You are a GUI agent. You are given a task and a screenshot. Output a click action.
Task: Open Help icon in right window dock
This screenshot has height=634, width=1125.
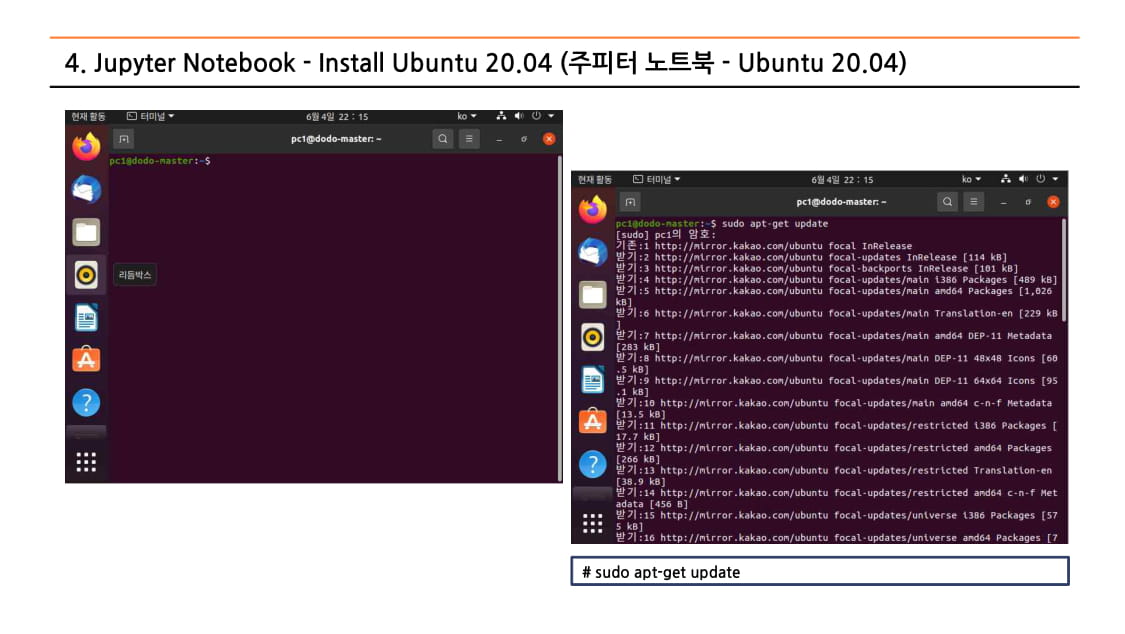[593, 464]
